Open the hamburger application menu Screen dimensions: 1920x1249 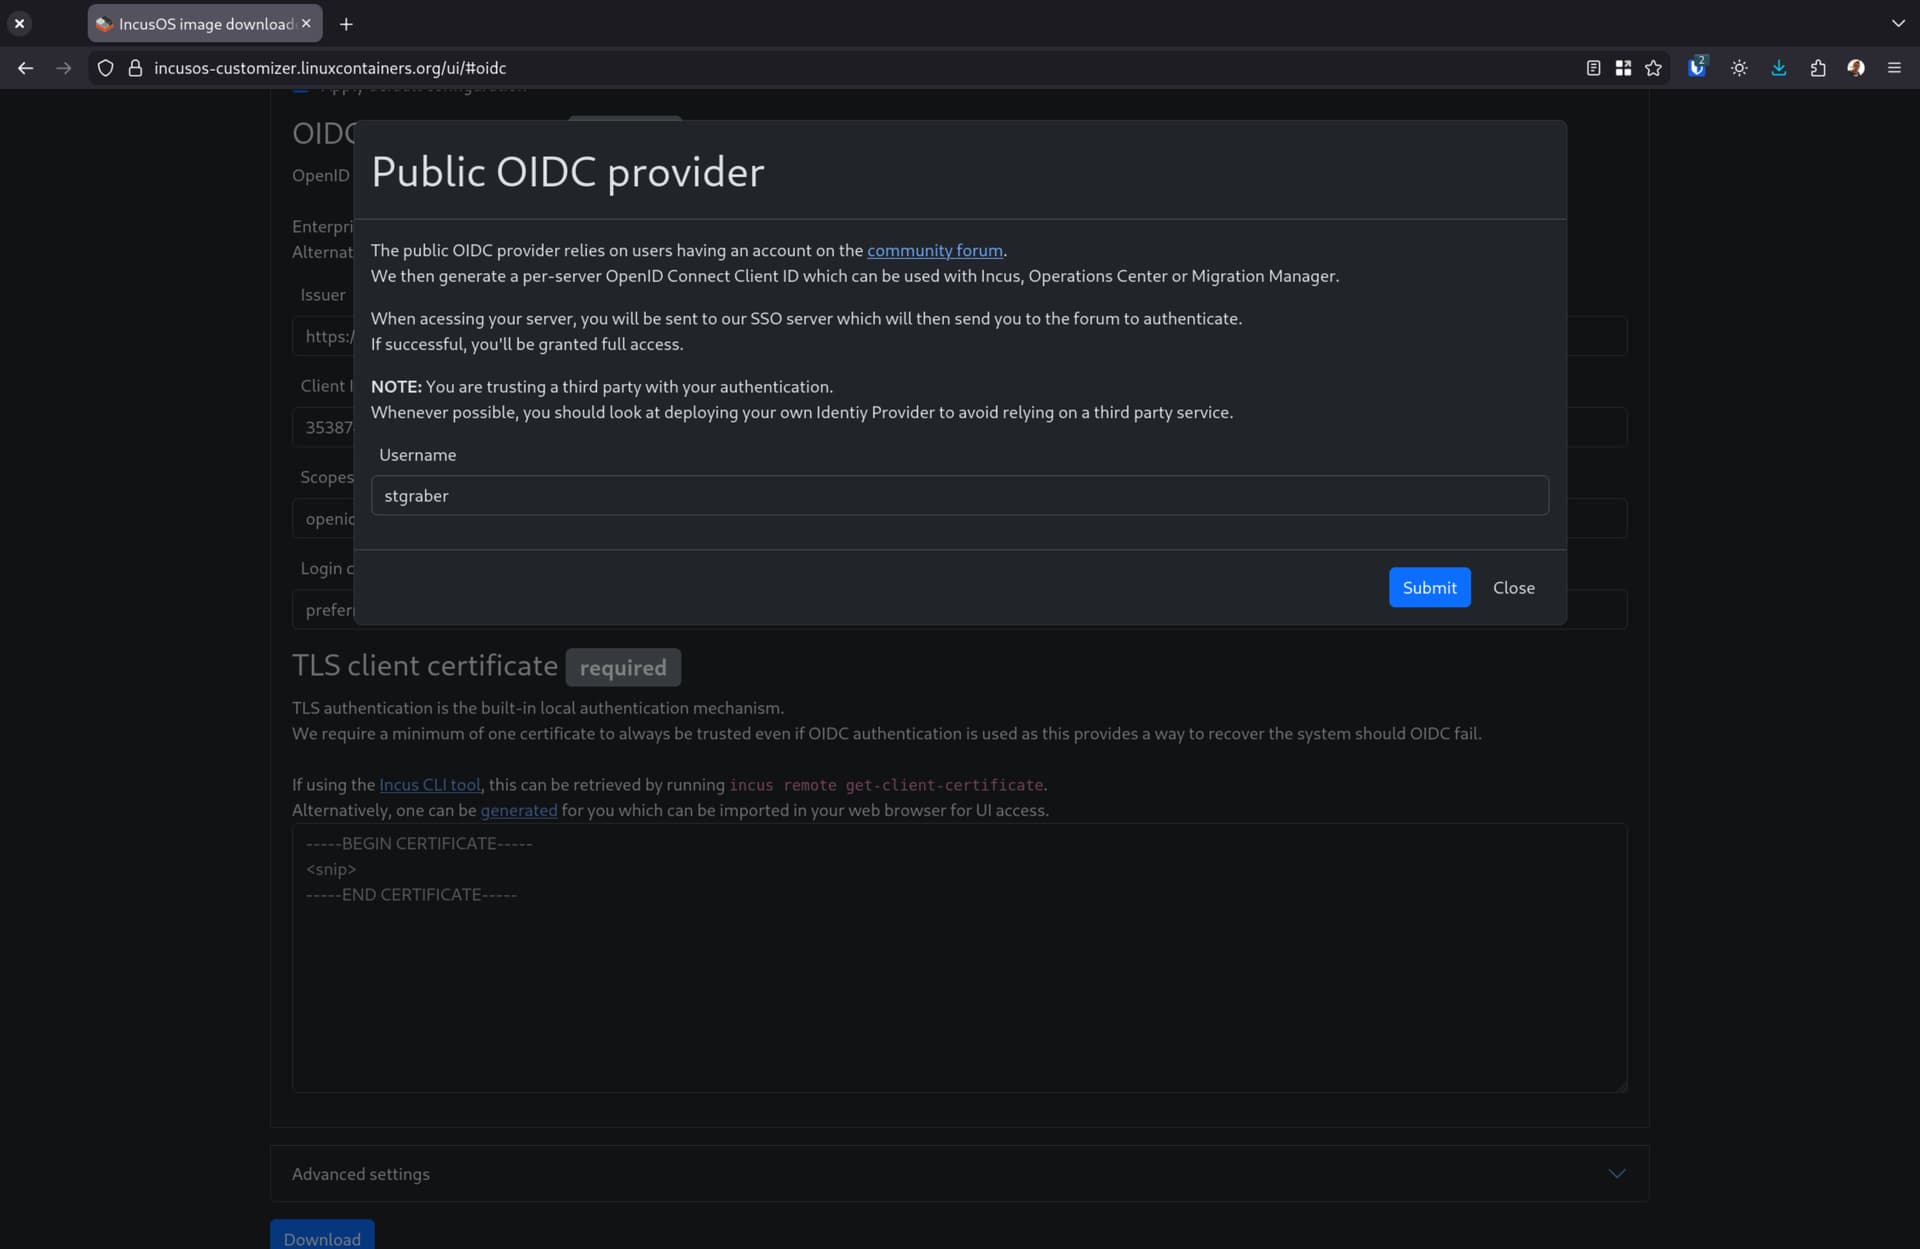[1894, 68]
